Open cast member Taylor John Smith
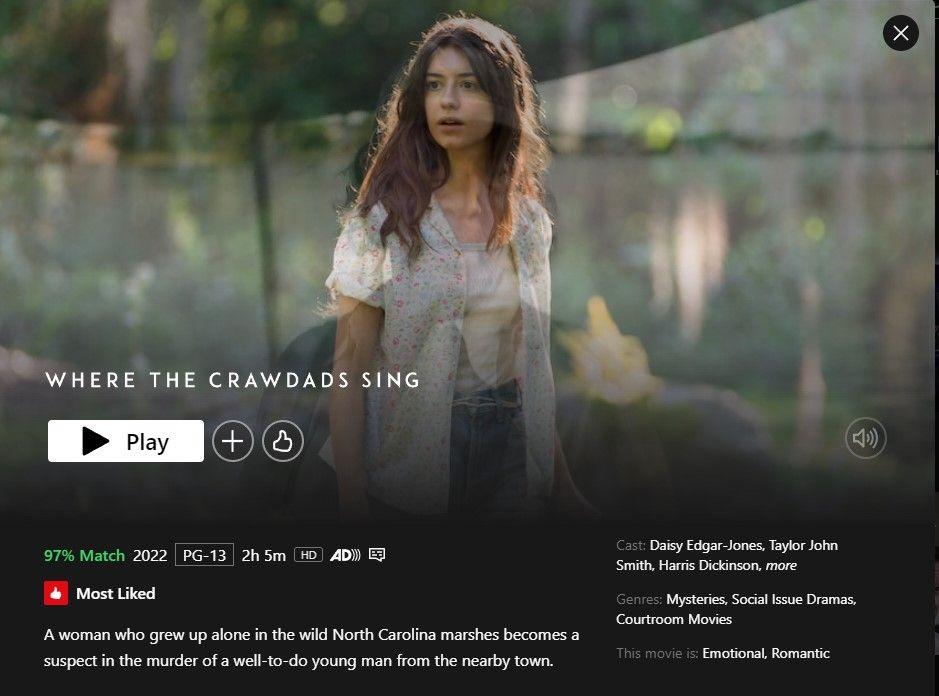Image resolution: width=939 pixels, height=696 pixels. coord(727,555)
